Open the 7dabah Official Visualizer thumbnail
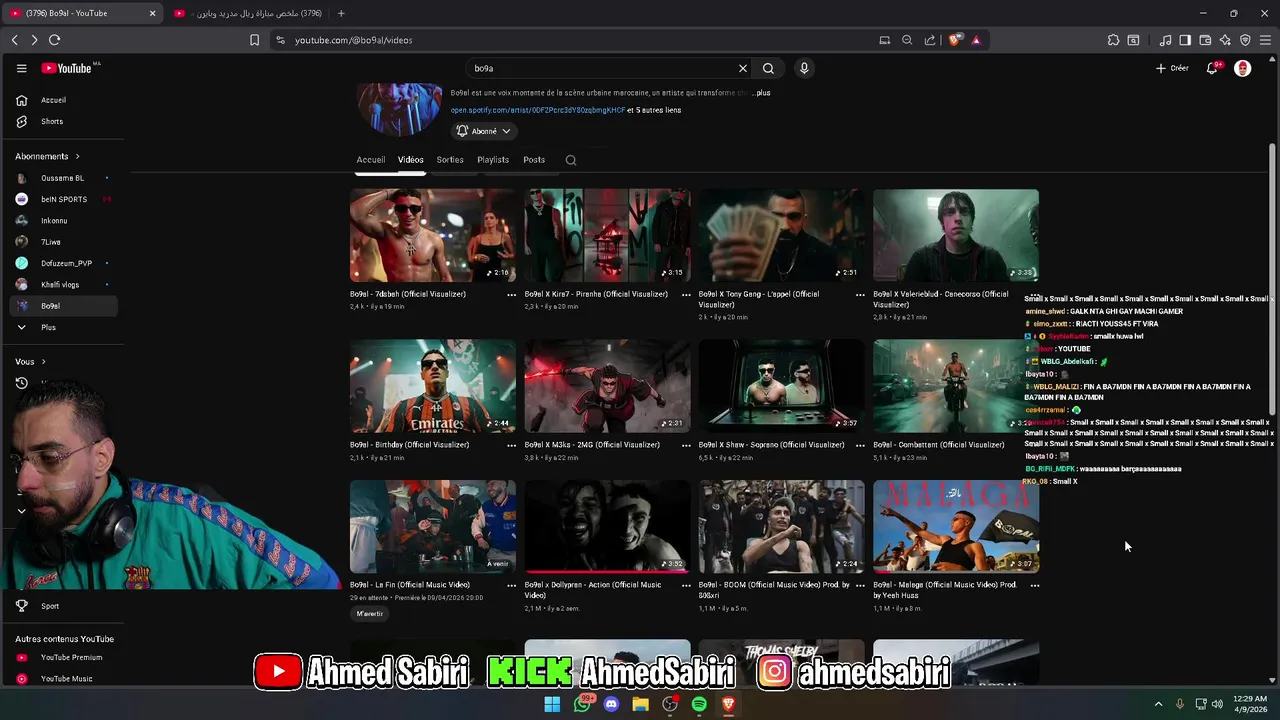Screen dimensions: 1280x720 click(433, 235)
